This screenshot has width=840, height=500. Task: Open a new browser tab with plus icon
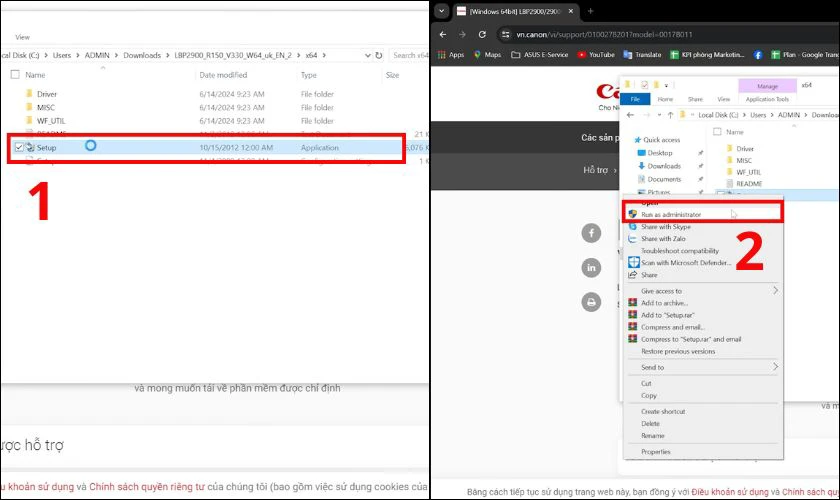(590, 10)
